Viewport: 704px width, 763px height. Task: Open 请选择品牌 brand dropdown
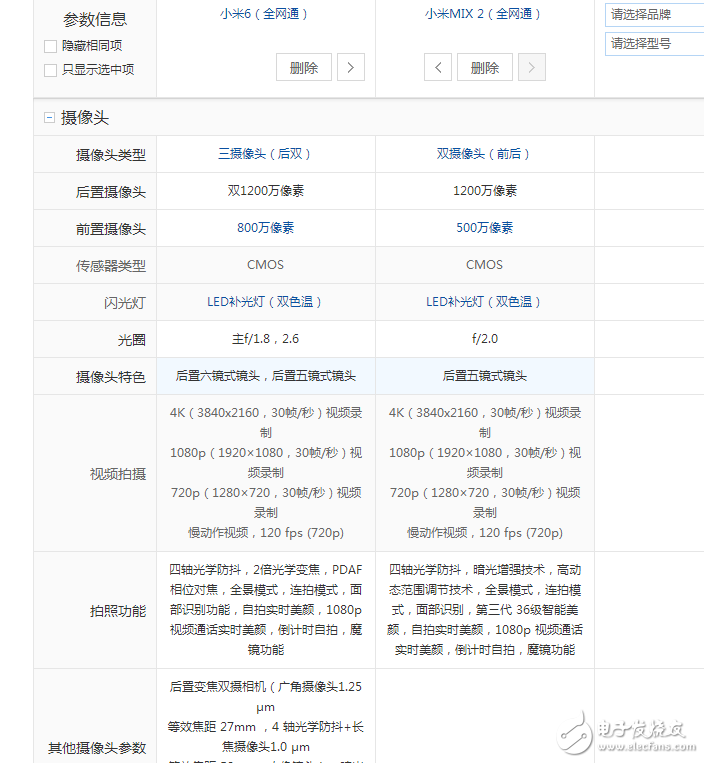click(x=654, y=15)
